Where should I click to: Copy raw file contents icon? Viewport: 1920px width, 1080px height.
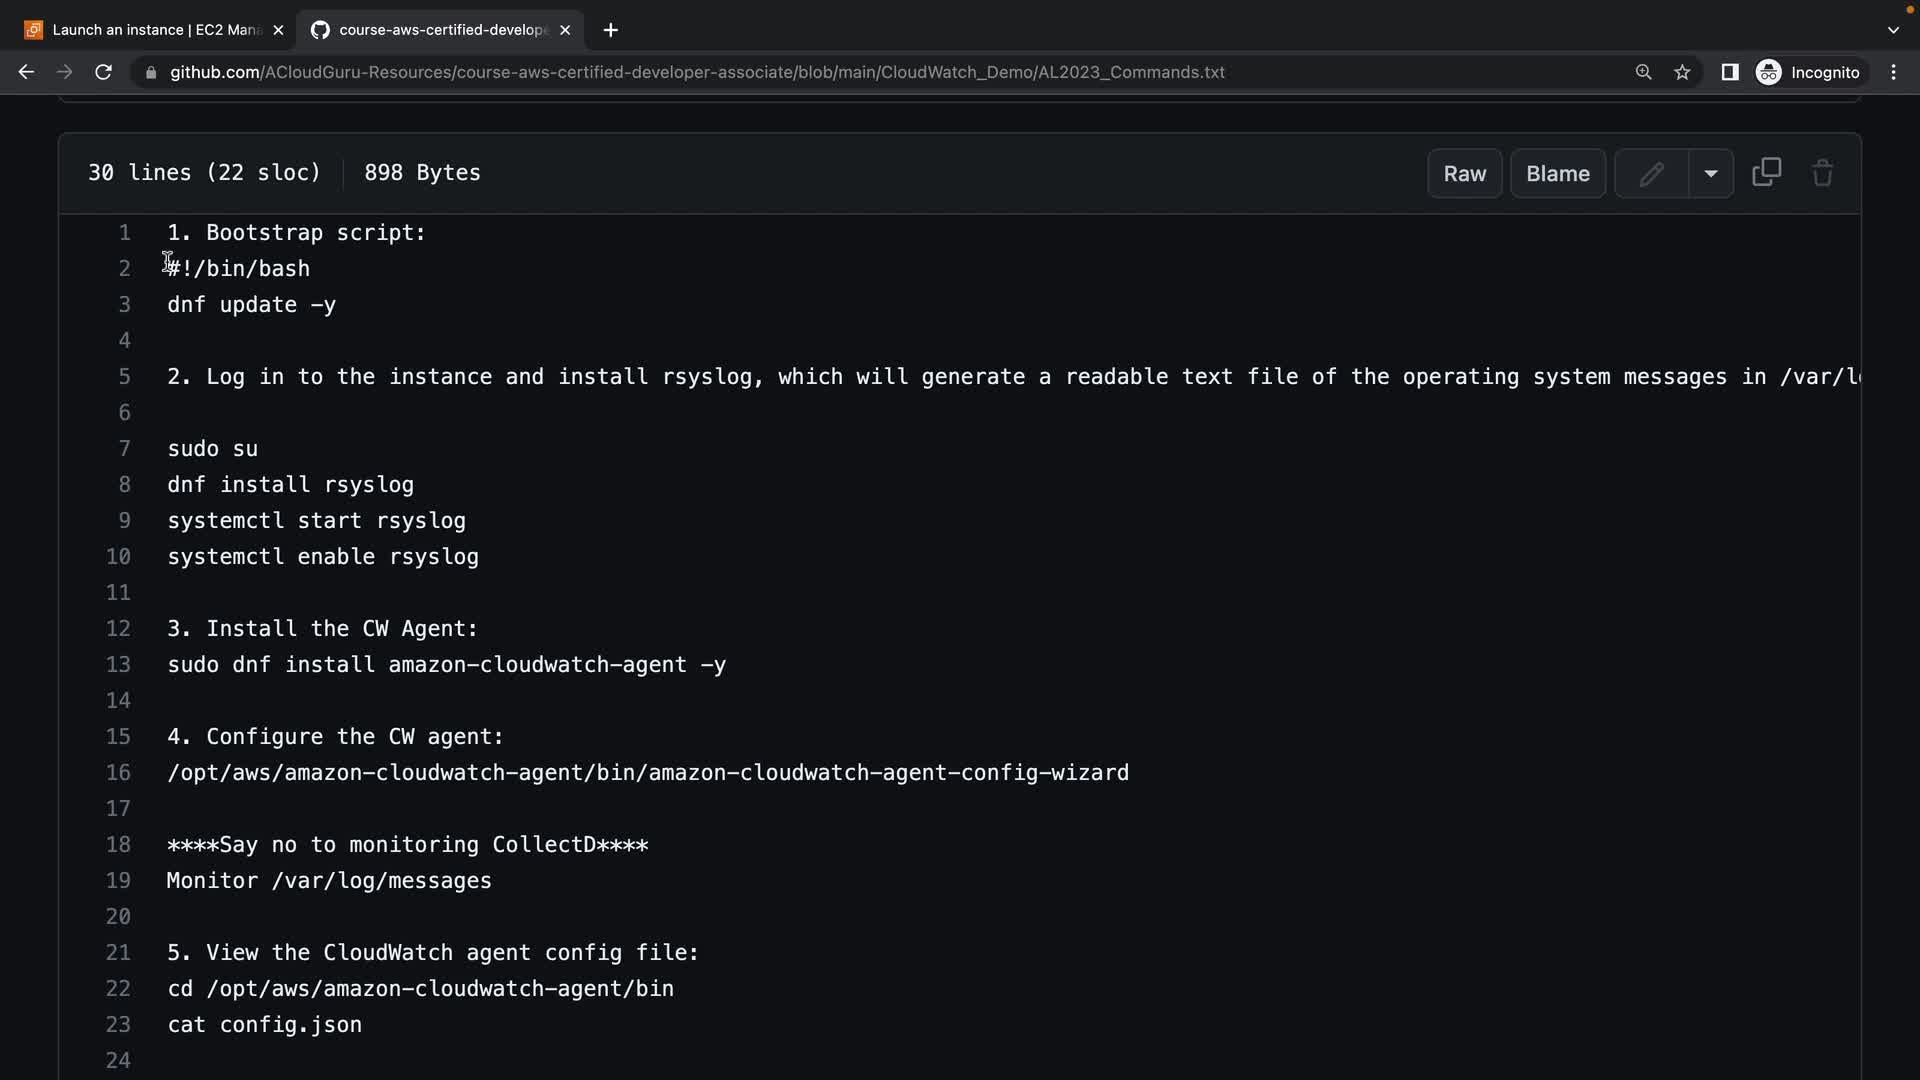(x=1767, y=173)
